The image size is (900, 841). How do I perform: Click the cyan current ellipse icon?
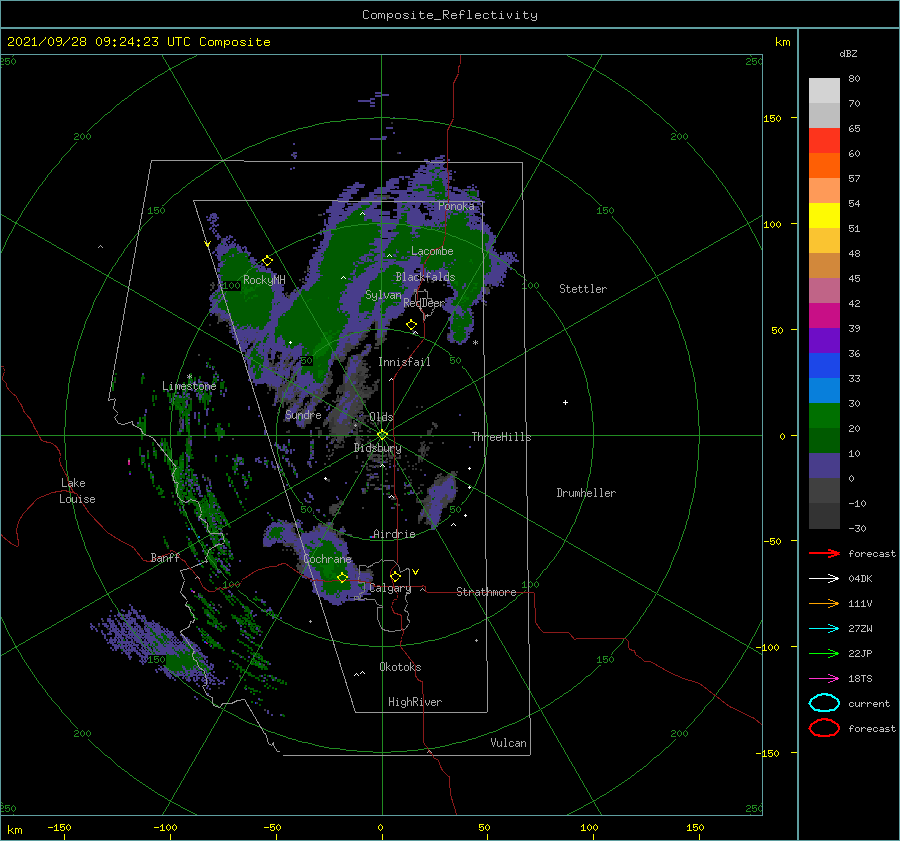824,703
